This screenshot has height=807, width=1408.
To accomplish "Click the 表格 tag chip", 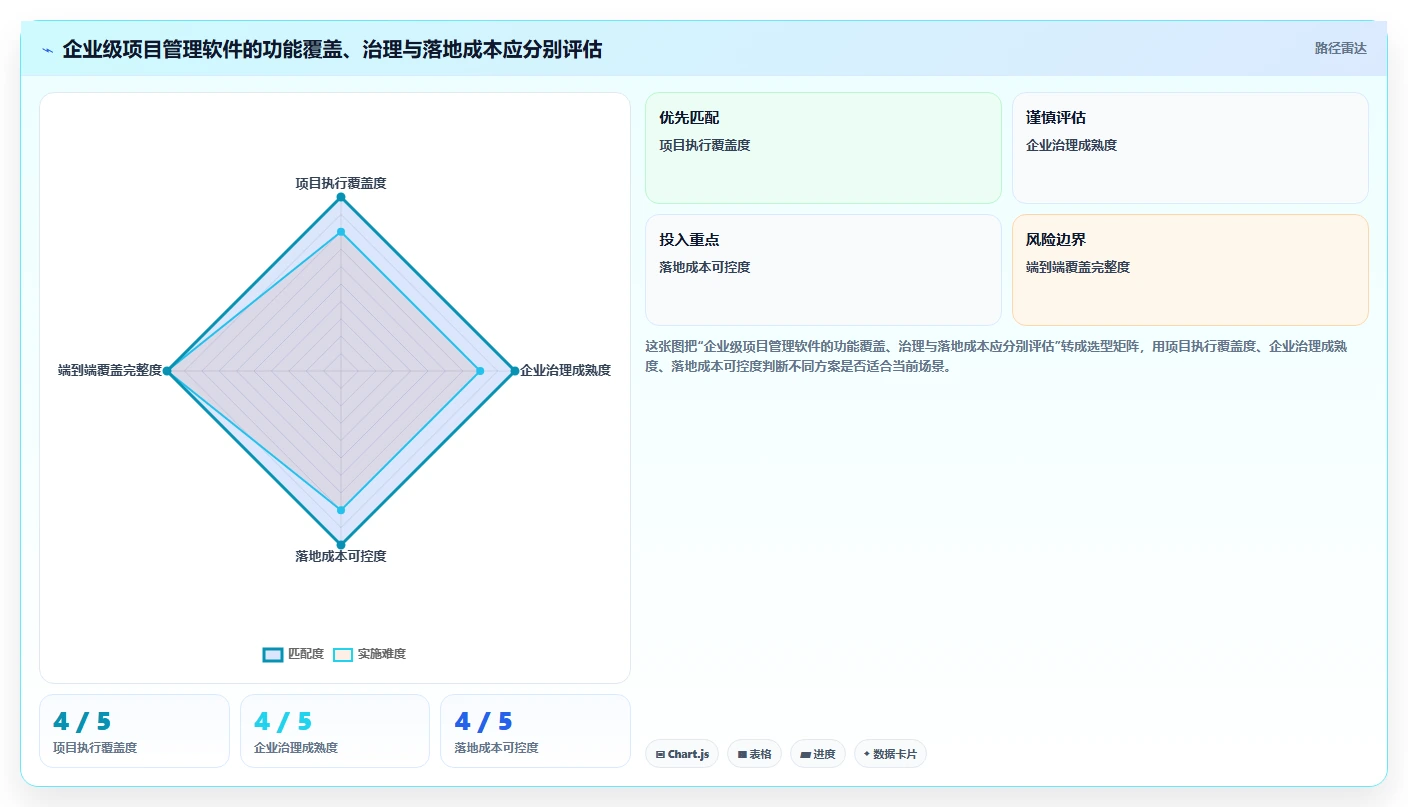I will (x=754, y=754).
